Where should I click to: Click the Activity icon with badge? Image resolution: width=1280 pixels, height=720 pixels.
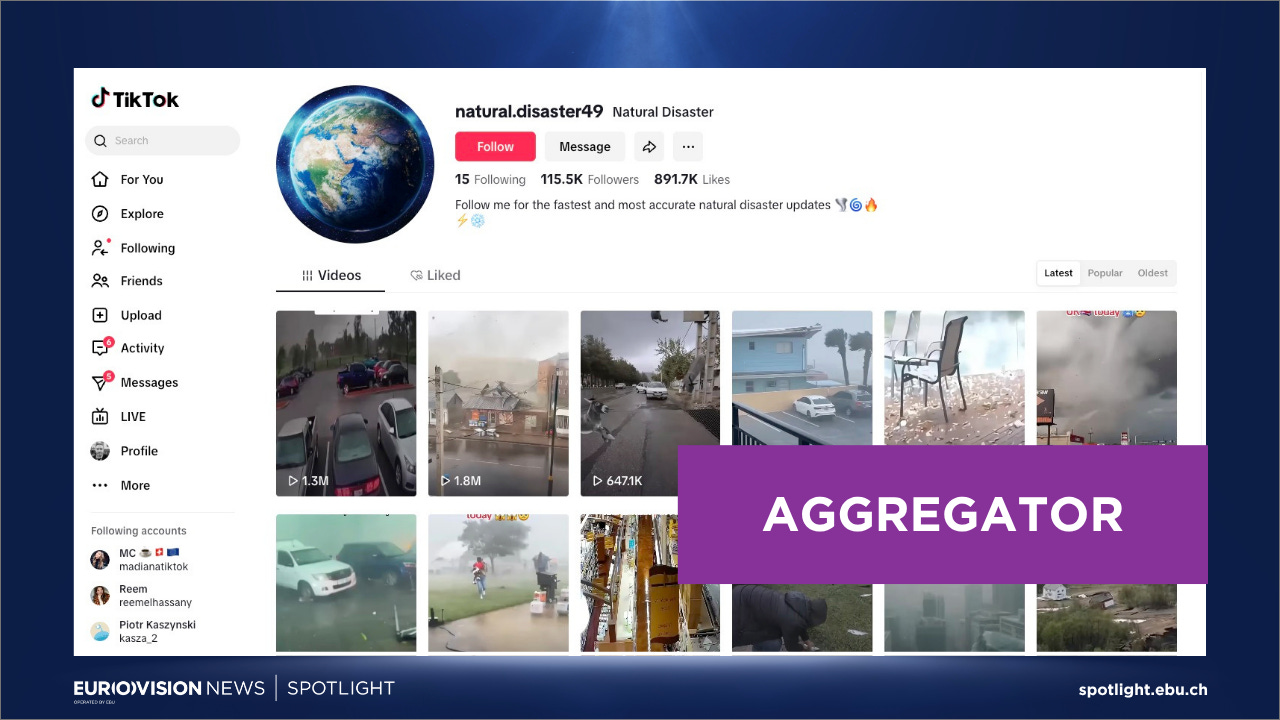click(101, 347)
